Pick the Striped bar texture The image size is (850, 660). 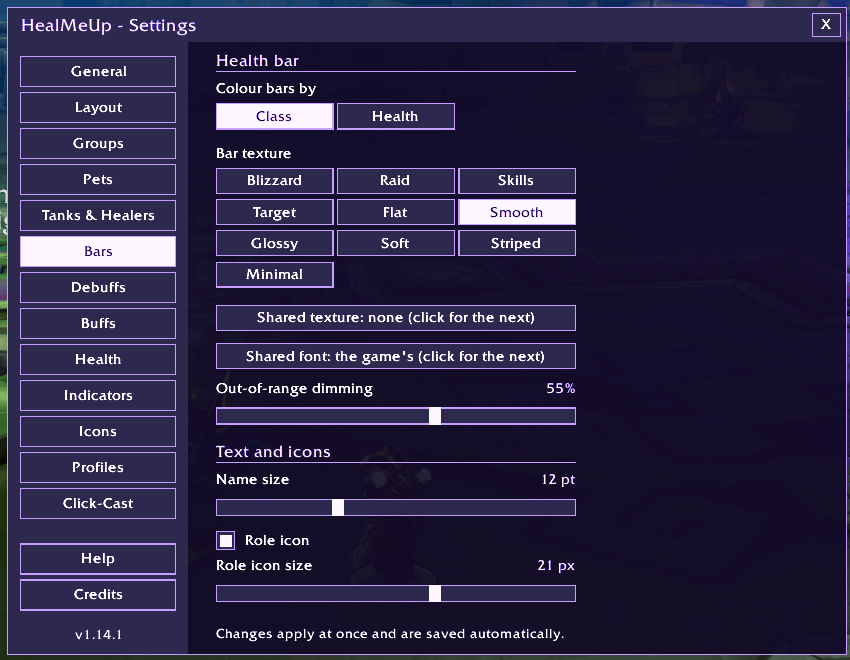click(x=517, y=243)
